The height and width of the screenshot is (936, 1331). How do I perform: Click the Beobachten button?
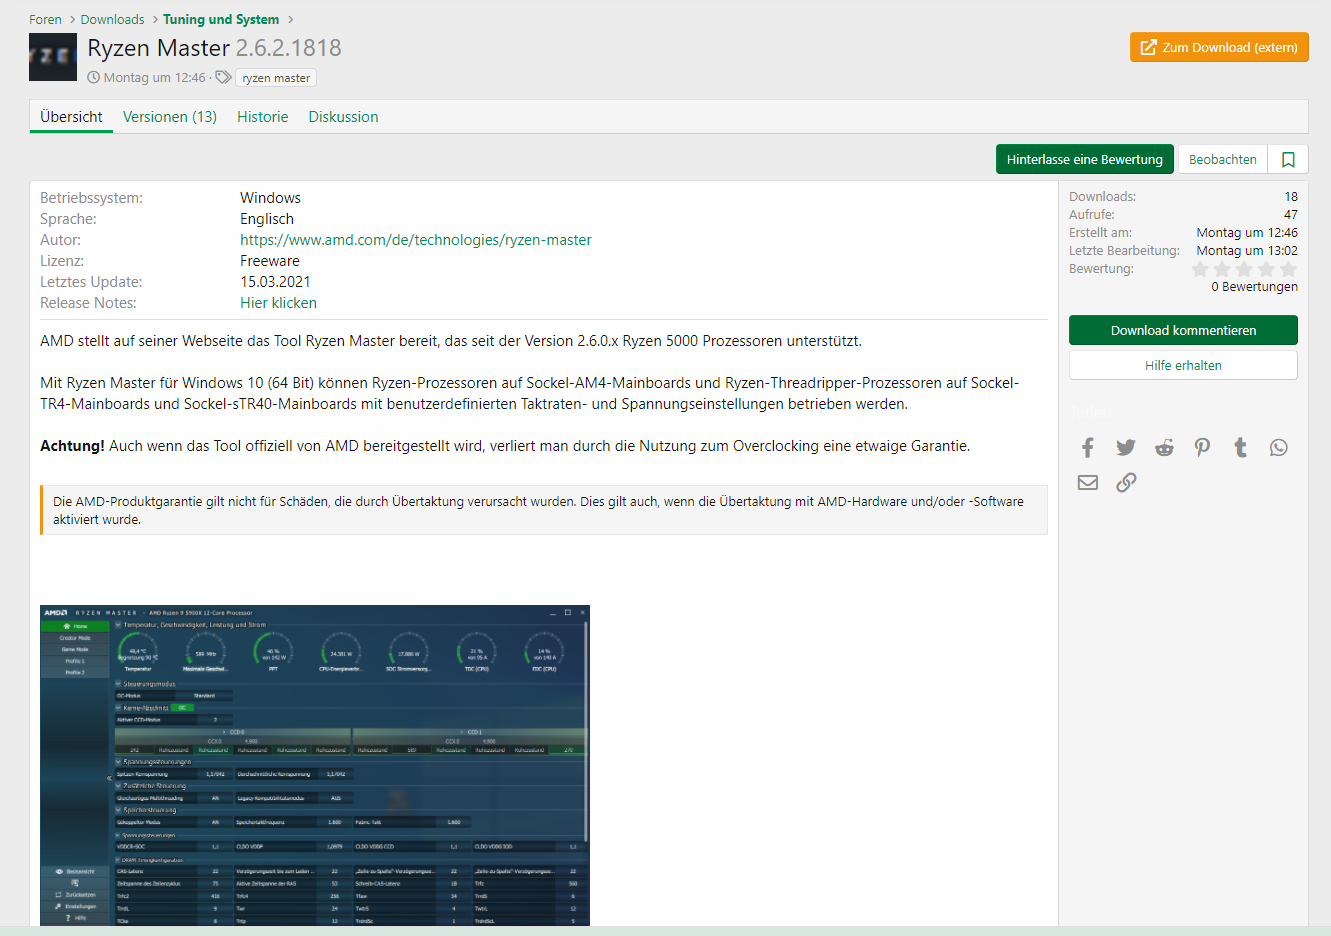point(1222,160)
